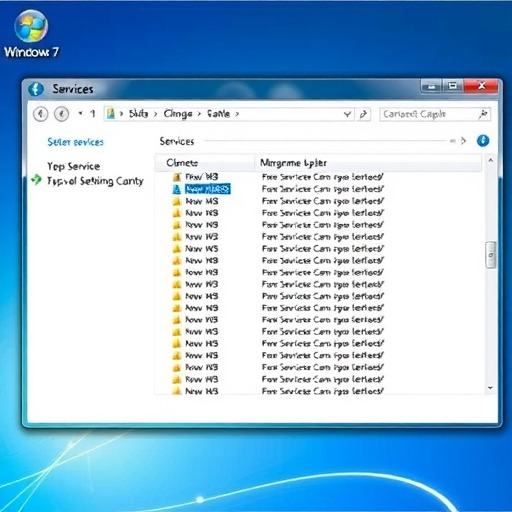Maximize the Services window

[x=453, y=86]
